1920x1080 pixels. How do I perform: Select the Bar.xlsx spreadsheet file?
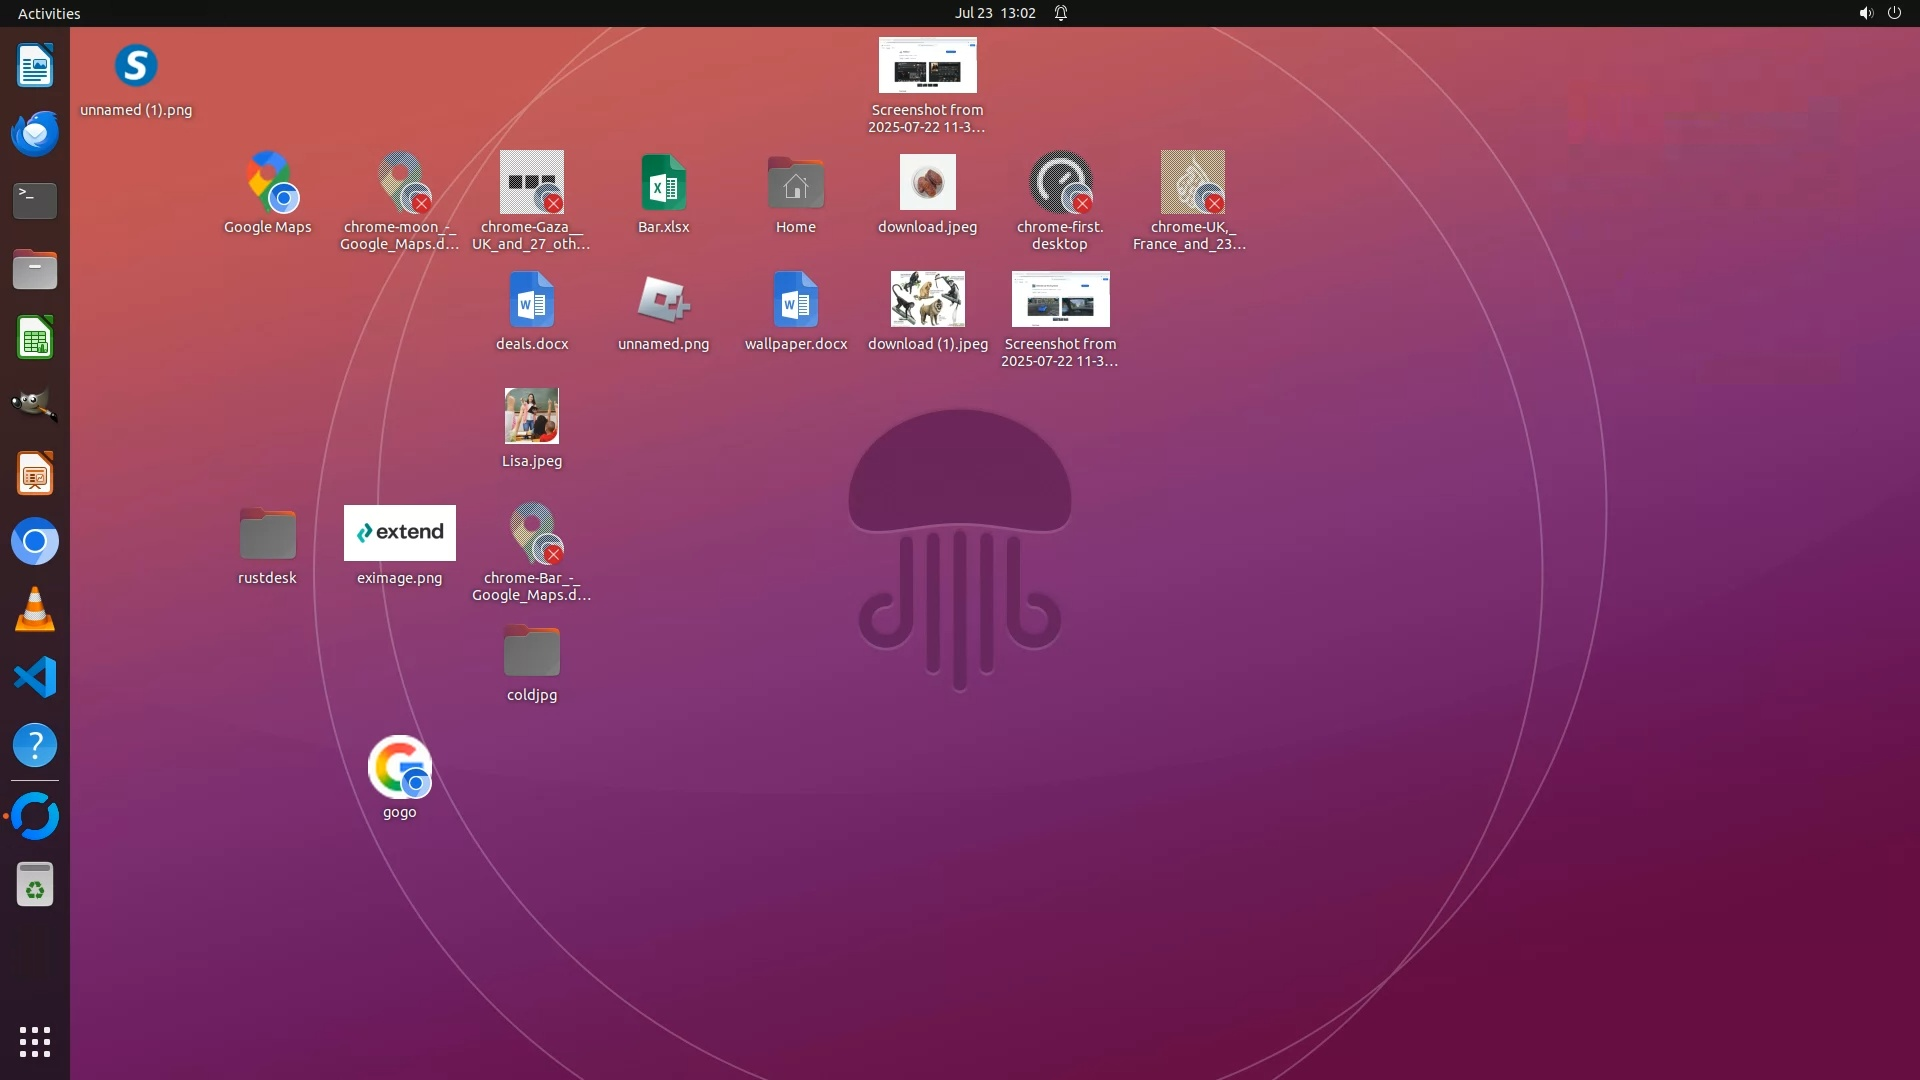663,184
